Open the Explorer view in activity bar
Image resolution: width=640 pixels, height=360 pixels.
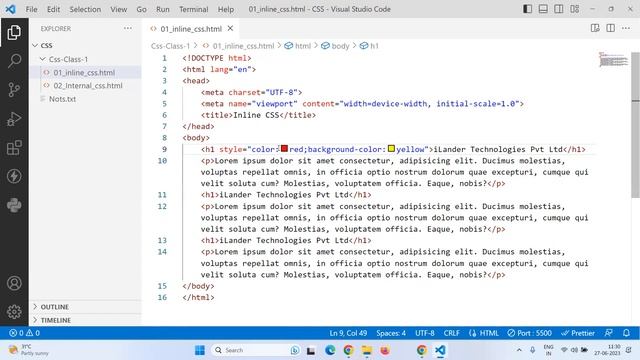[14, 33]
